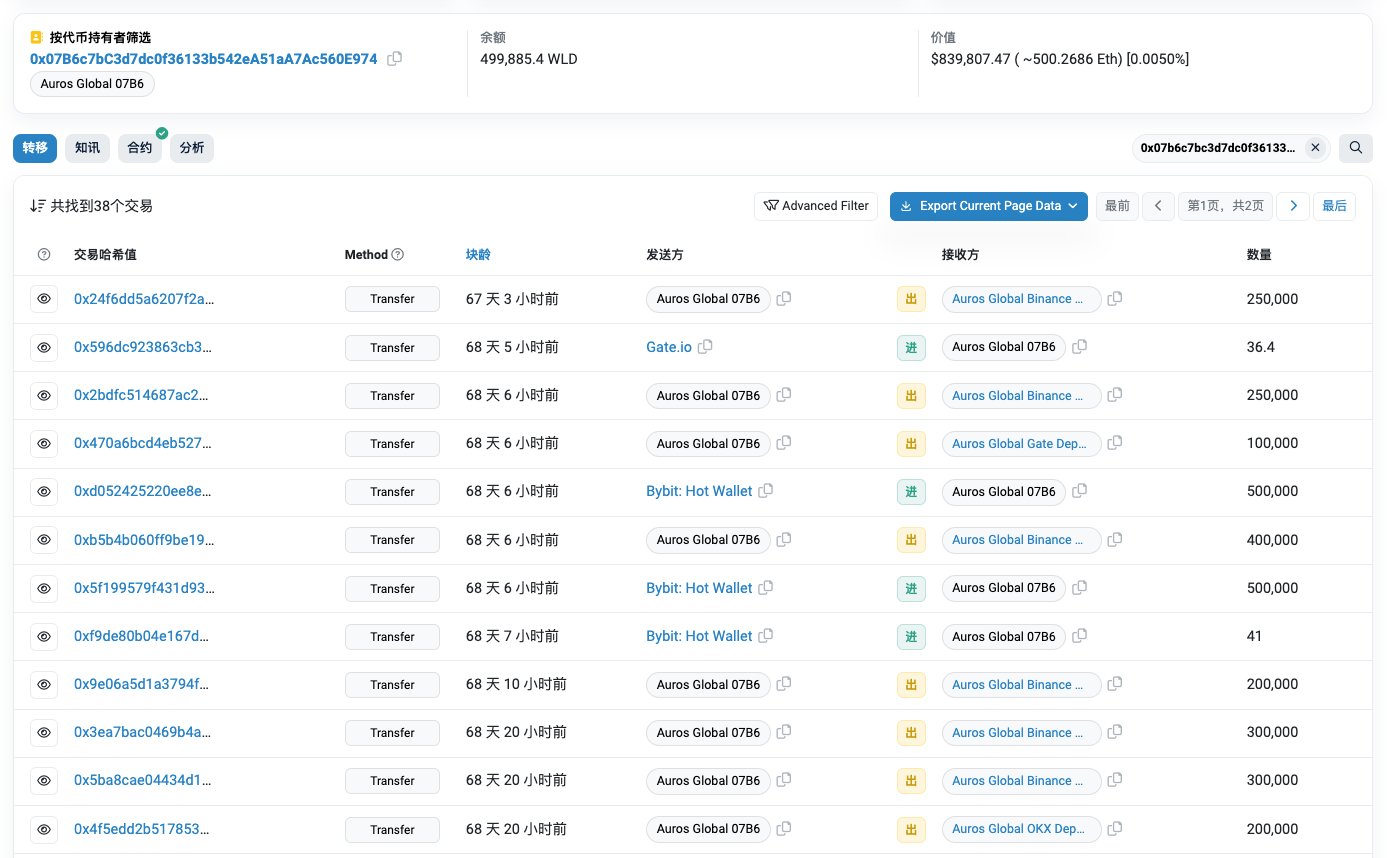The height and width of the screenshot is (858, 1387).
Task: Switch to the 分析 tab
Action: 192,148
